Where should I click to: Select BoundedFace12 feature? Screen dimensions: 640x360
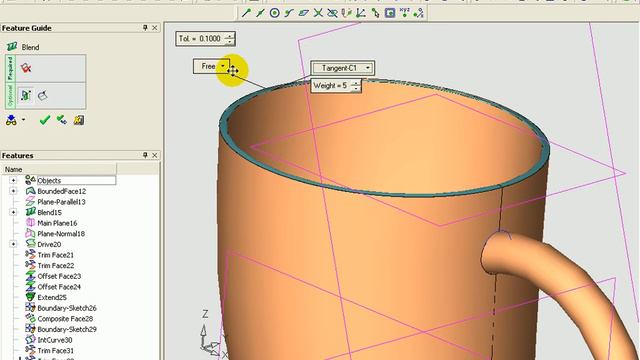tap(62, 191)
